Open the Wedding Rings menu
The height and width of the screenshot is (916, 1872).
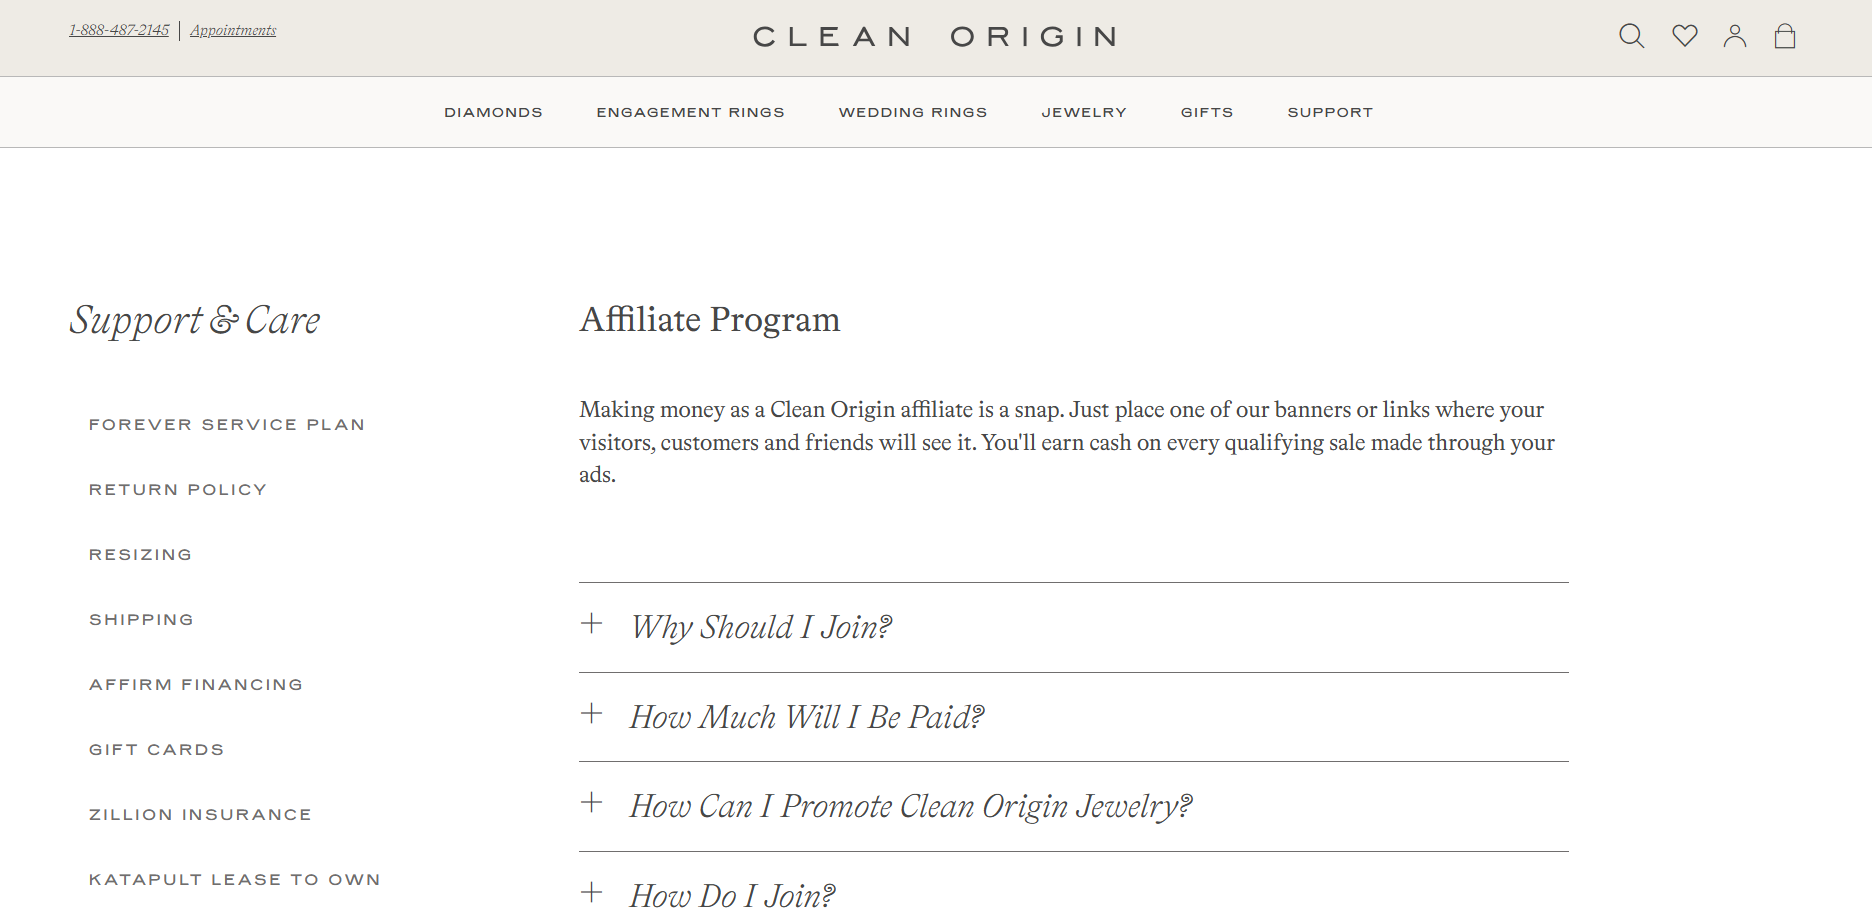click(913, 113)
